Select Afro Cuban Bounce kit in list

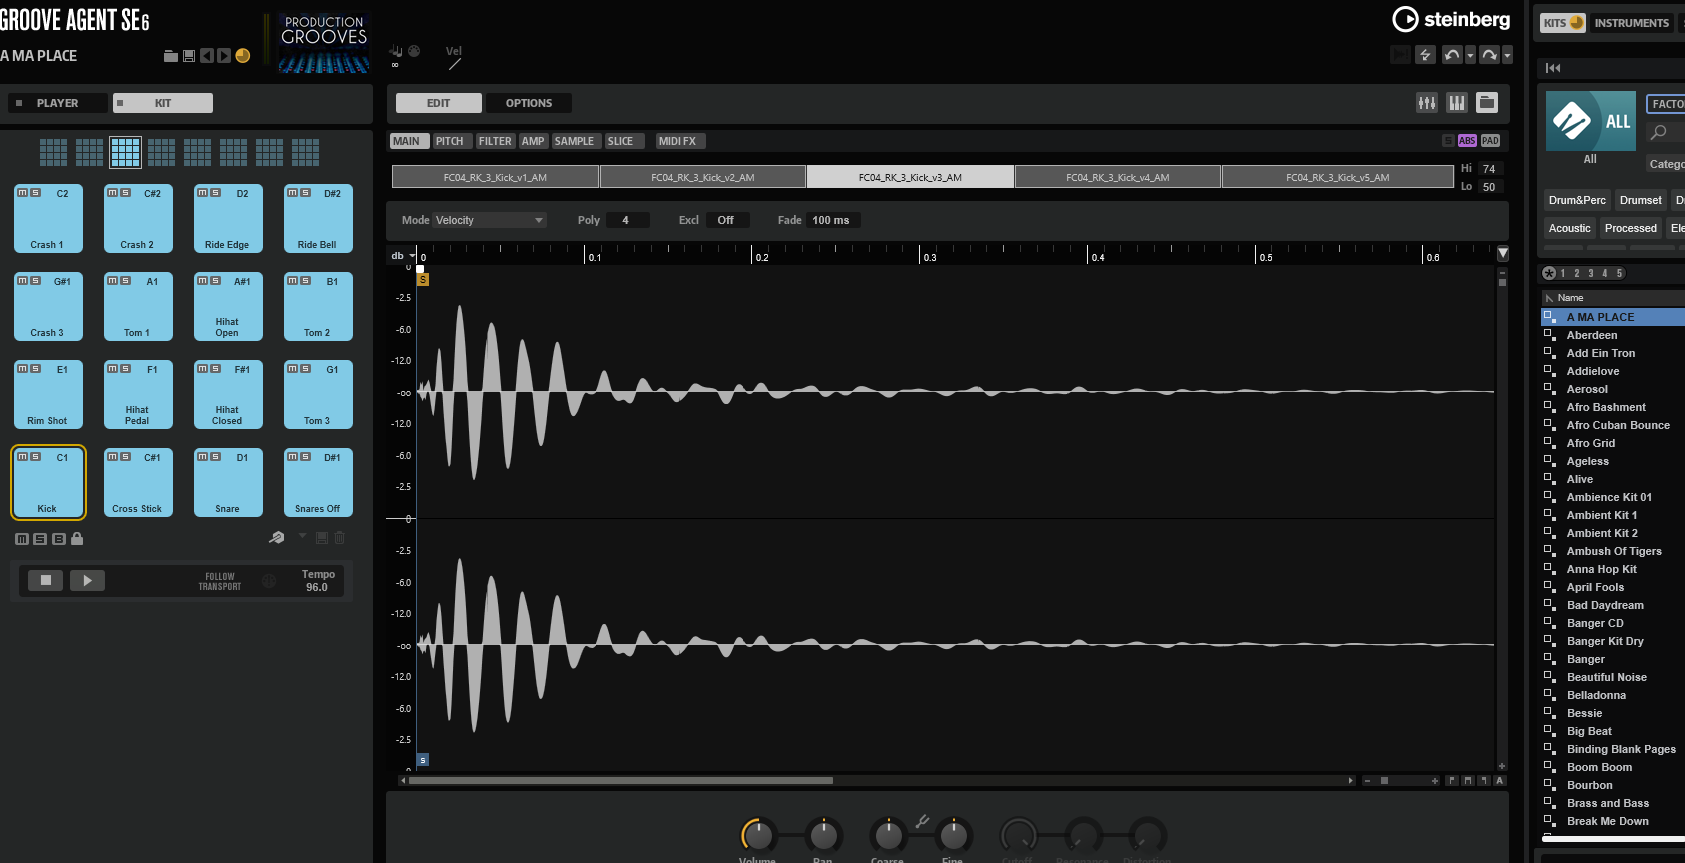(x=1617, y=425)
